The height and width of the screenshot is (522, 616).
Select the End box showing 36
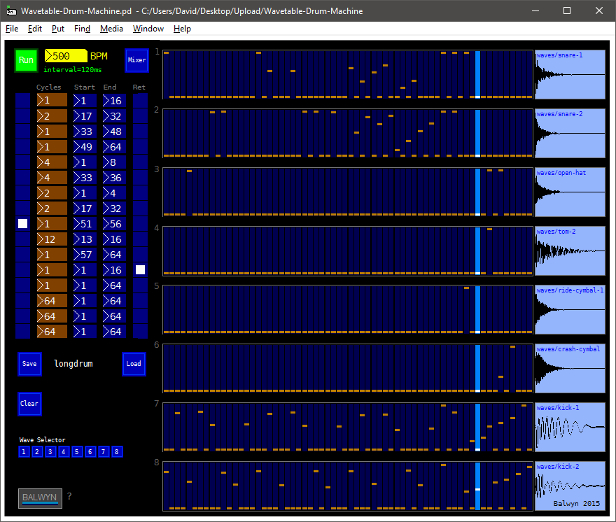click(114, 178)
